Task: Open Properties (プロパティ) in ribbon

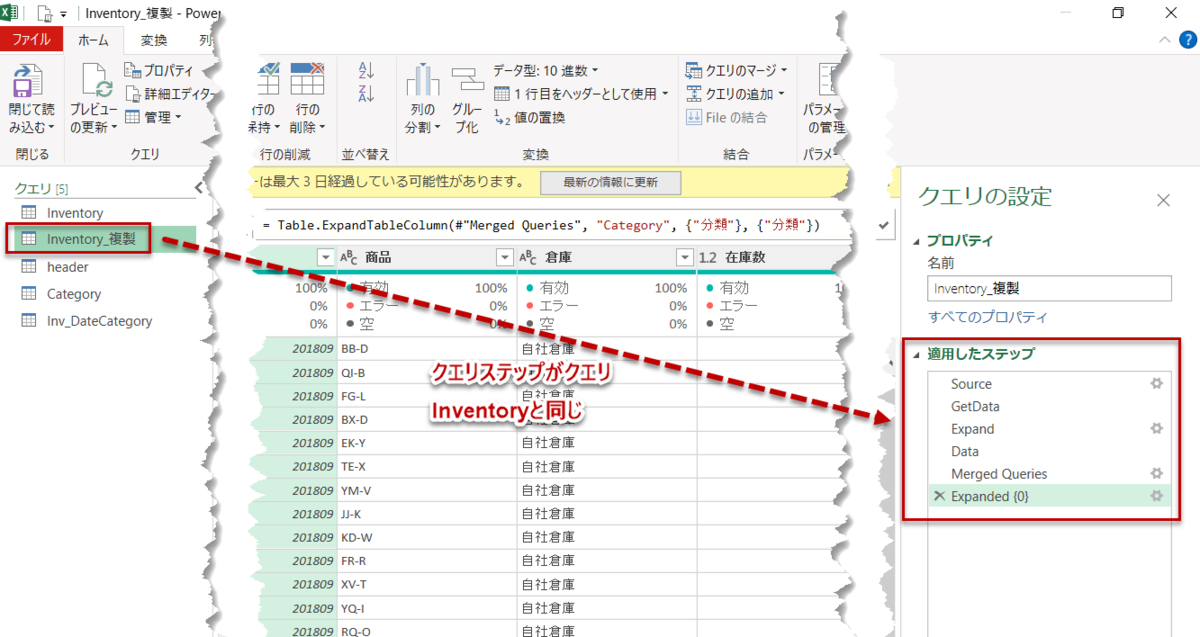Action: pos(158,71)
